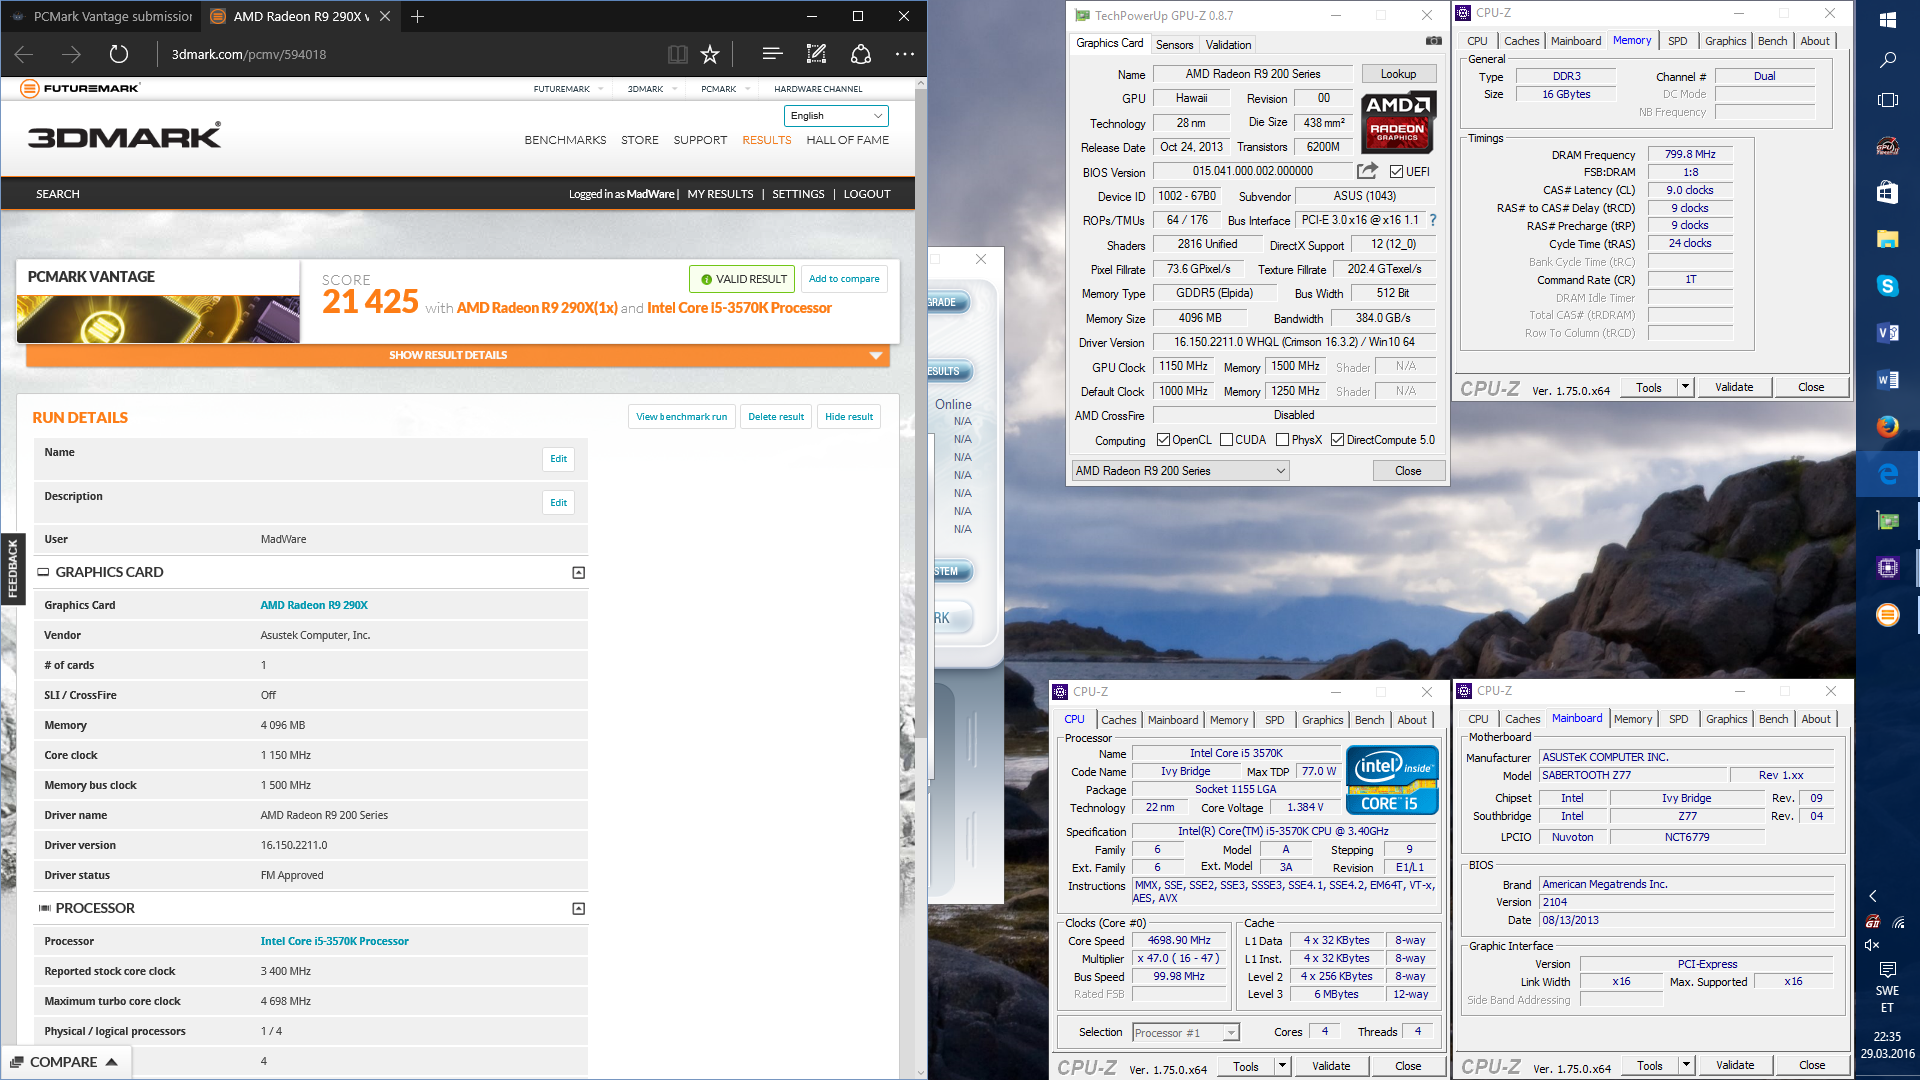Click the browser refresh icon
Viewport: 1920px width, 1080px height.
[x=118, y=54]
